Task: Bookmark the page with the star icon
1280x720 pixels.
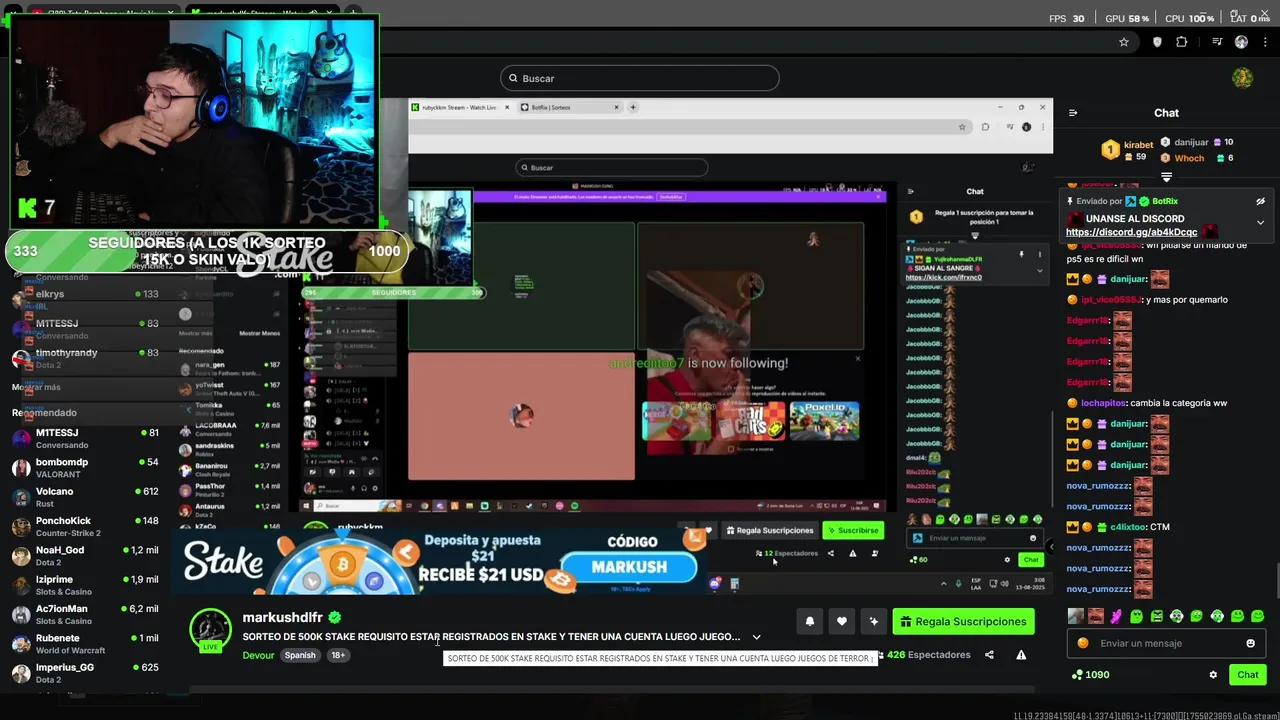Action: [x=1124, y=42]
